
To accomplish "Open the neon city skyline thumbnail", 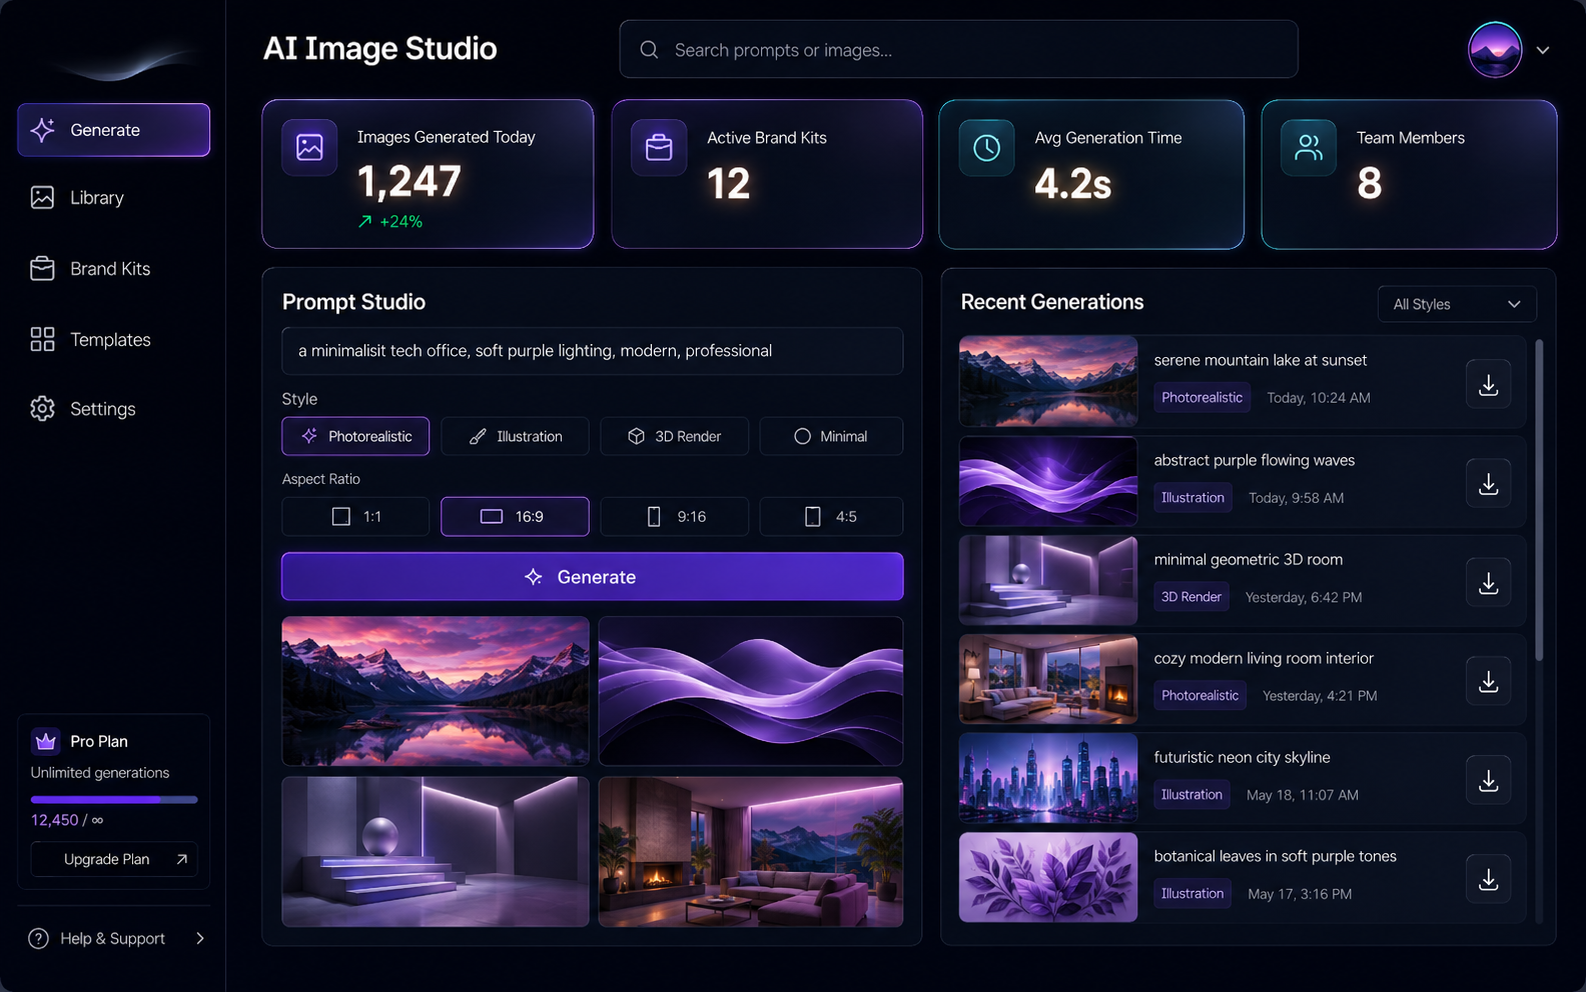I will click(x=1048, y=778).
